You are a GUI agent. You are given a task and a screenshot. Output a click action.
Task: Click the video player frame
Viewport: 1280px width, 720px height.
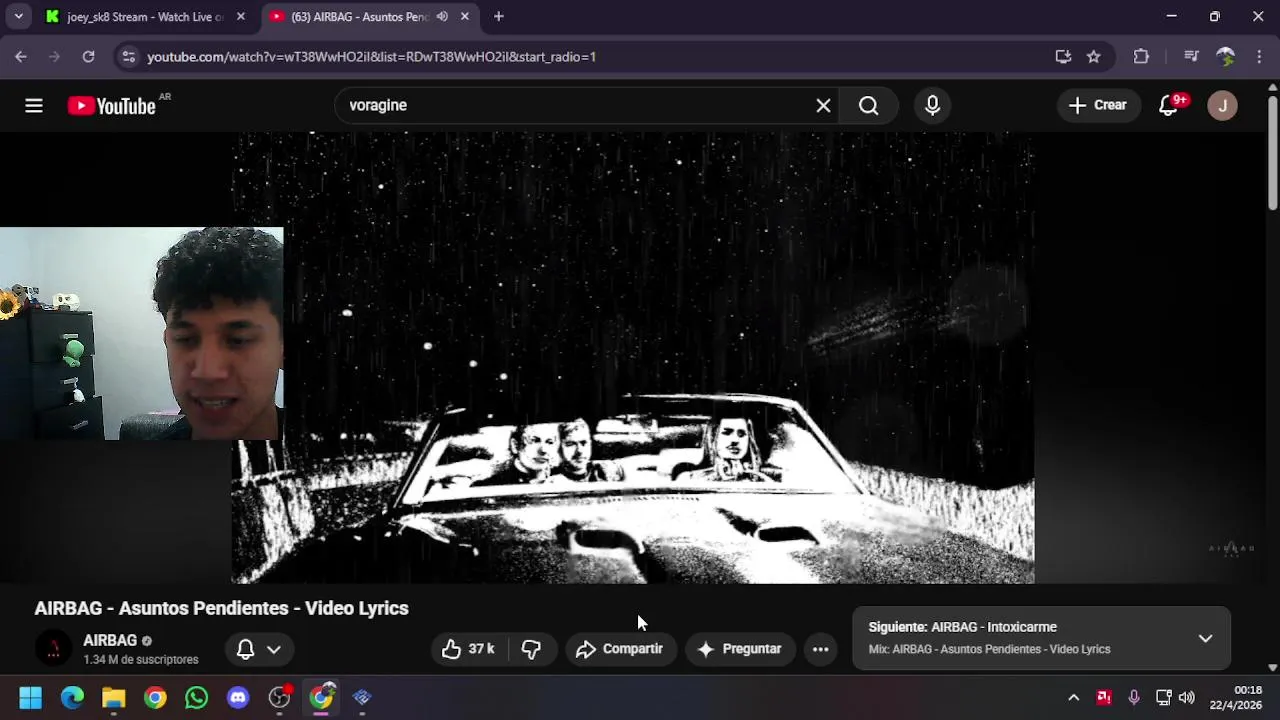click(x=633, y=357)
